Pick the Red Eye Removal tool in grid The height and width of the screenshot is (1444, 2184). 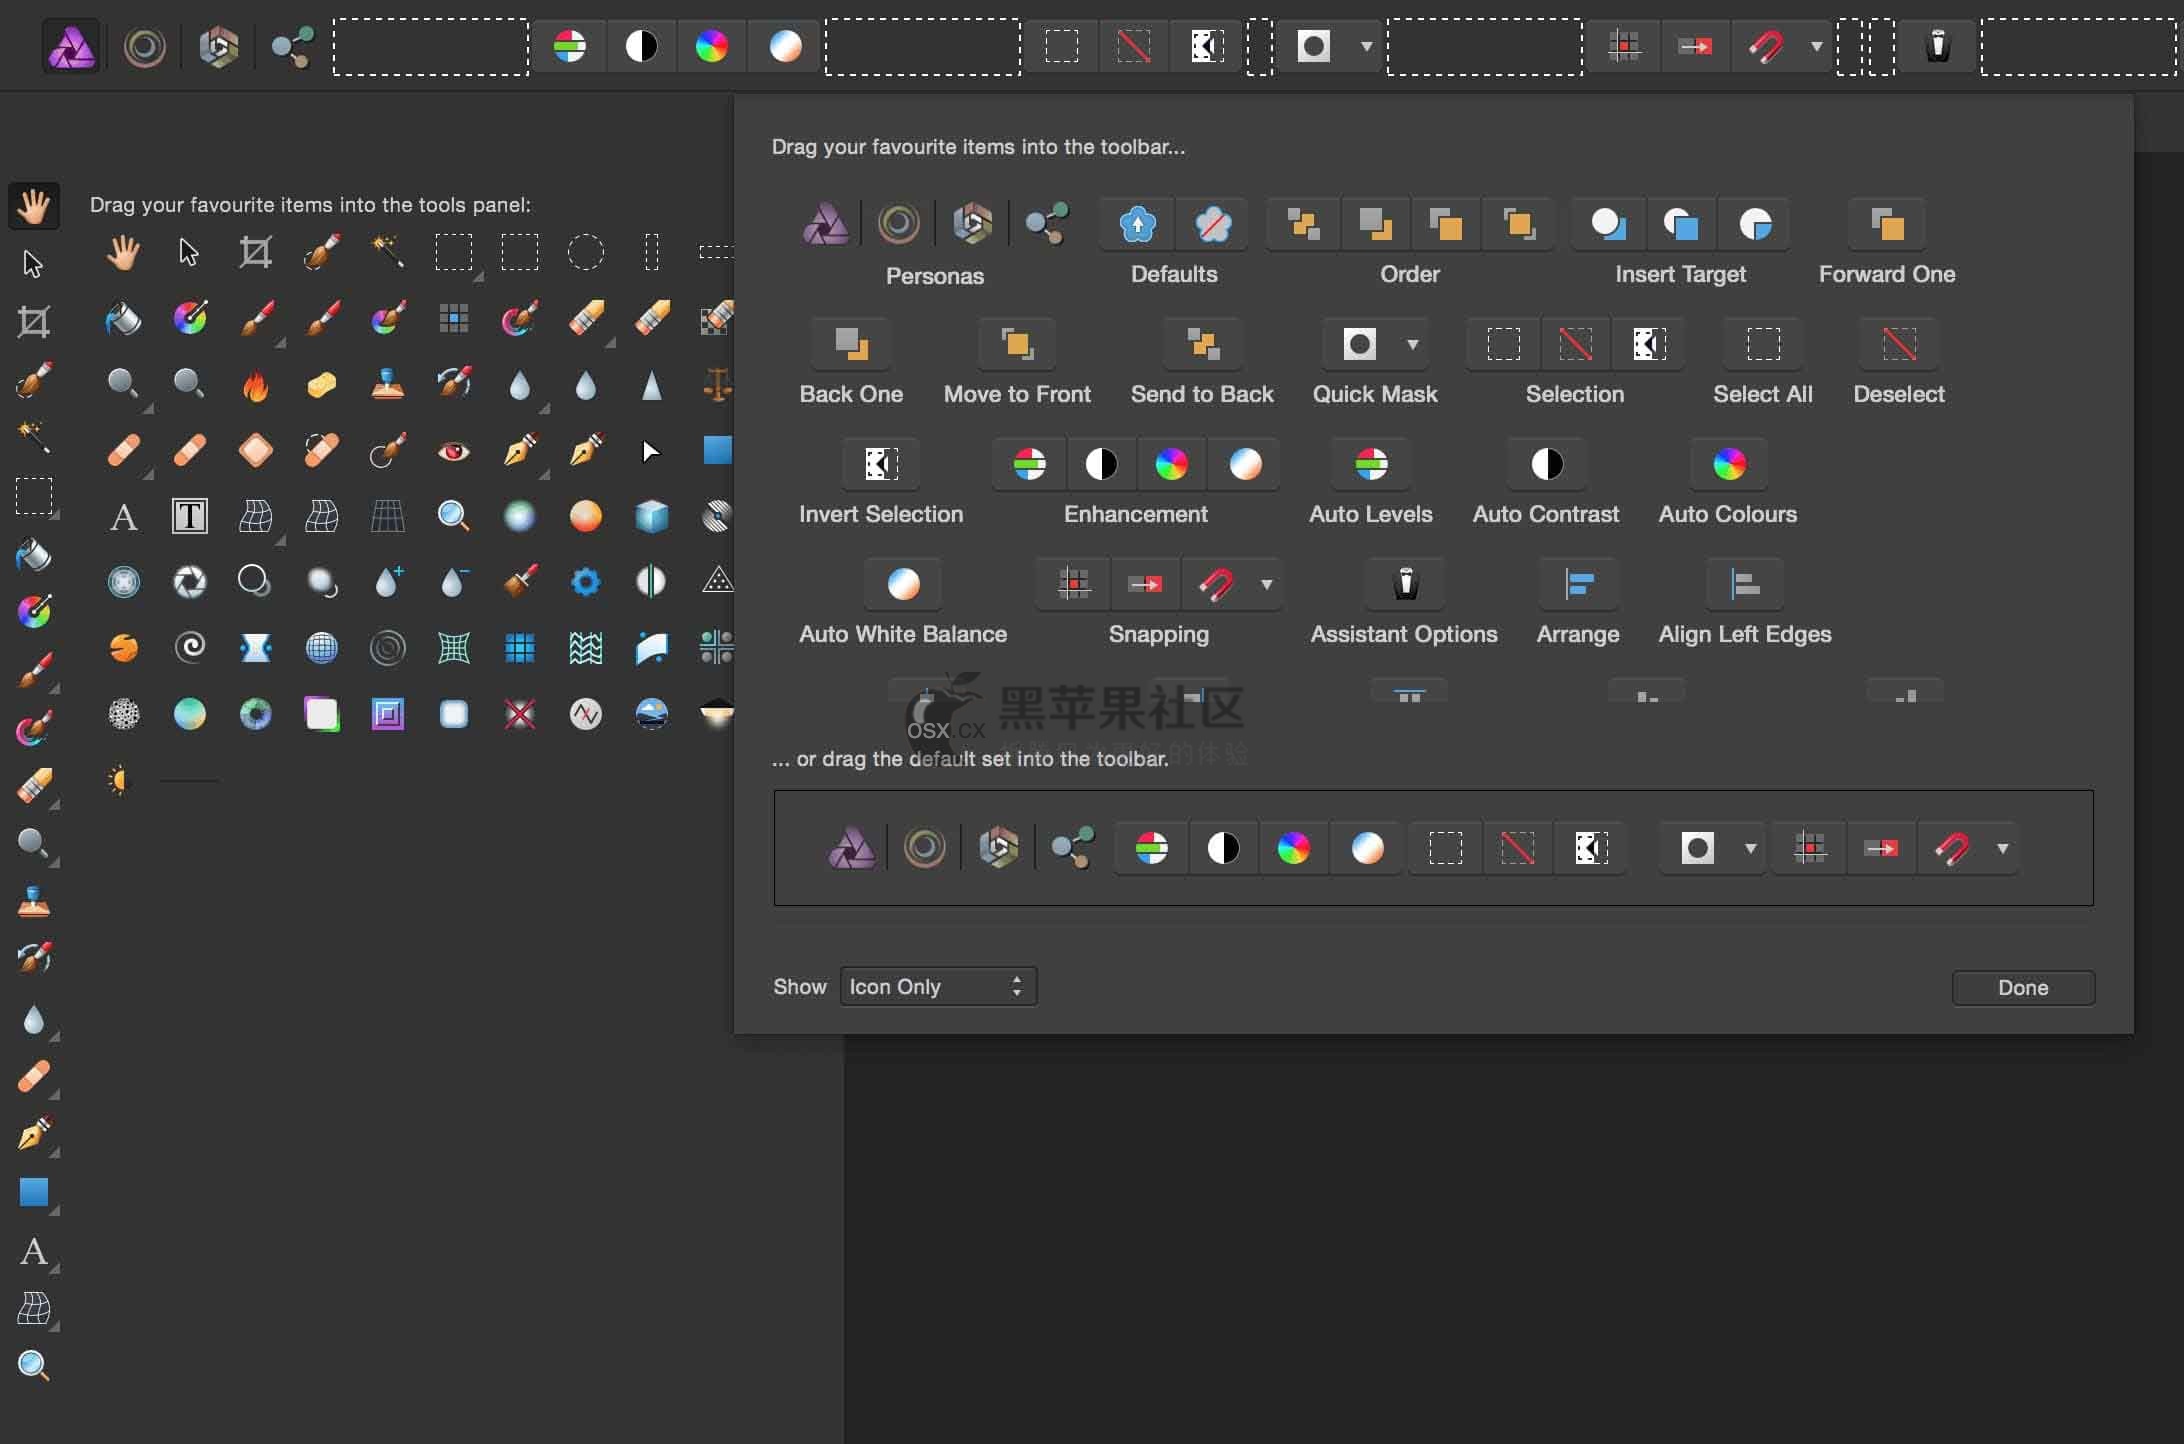point(453,451)
